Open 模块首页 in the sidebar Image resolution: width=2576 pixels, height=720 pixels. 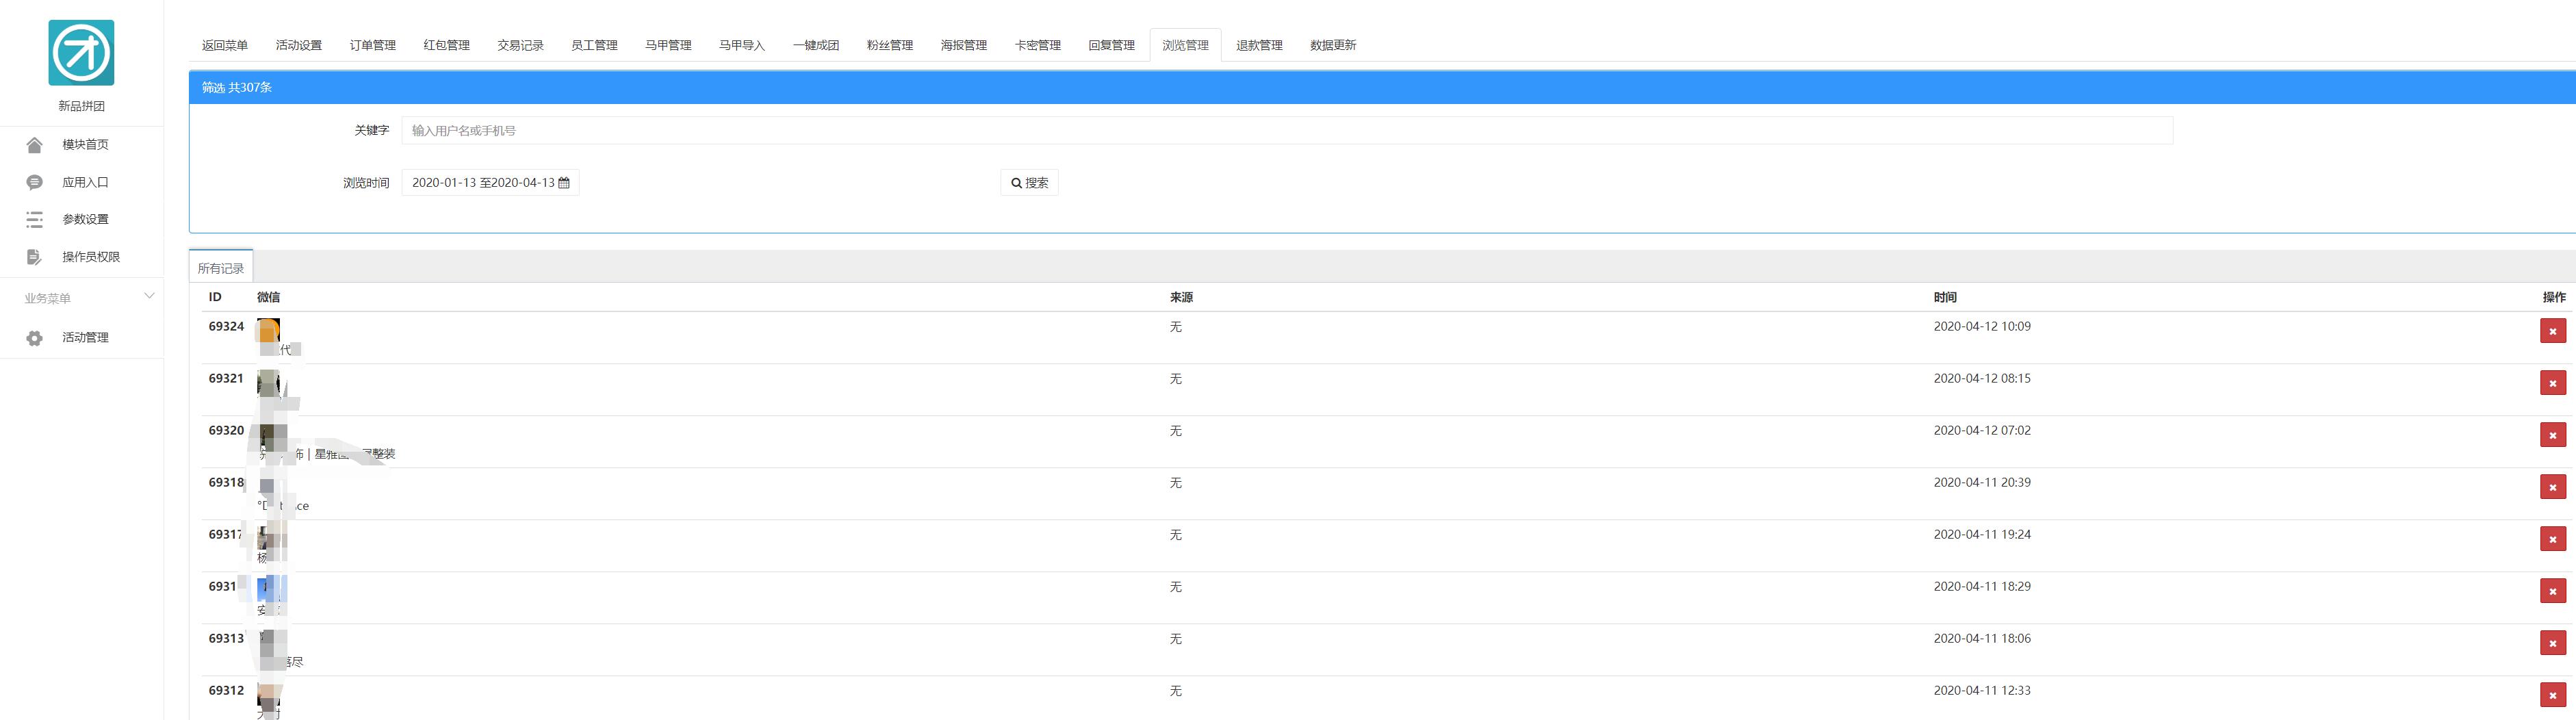85,145
